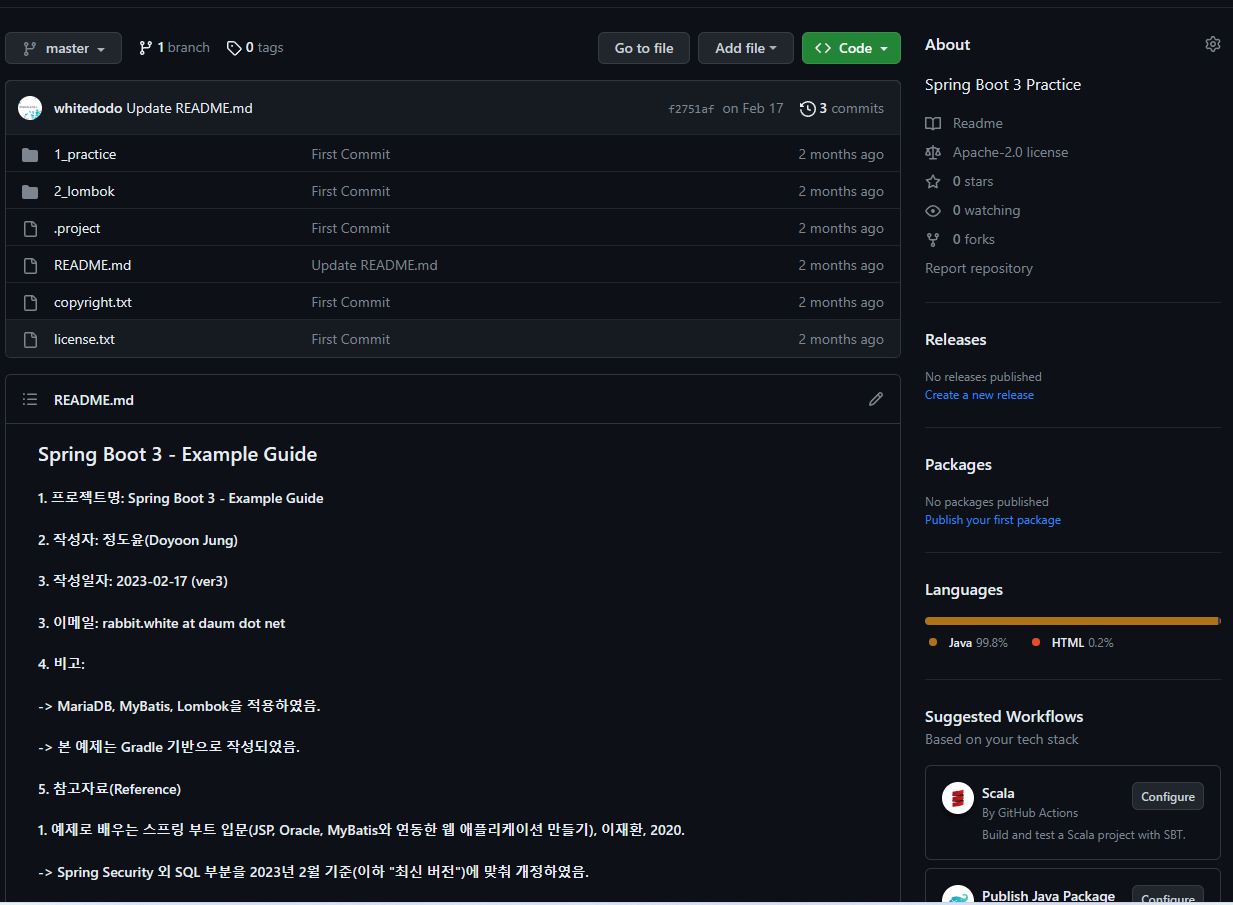Image resolution: width=1233 pixels, height=905 pixels.
Task: Click Publish your first package
Action: click(x=993, y=520)
